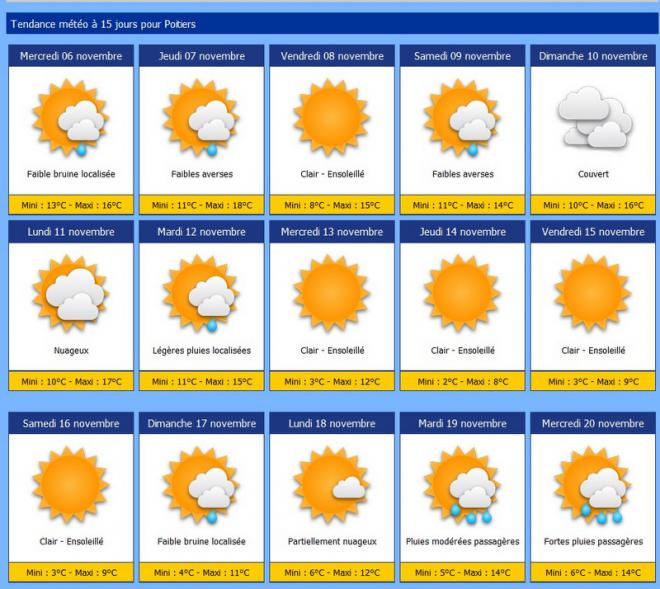Select the 'Mercredi 06 novembre' header

(71, 56)
